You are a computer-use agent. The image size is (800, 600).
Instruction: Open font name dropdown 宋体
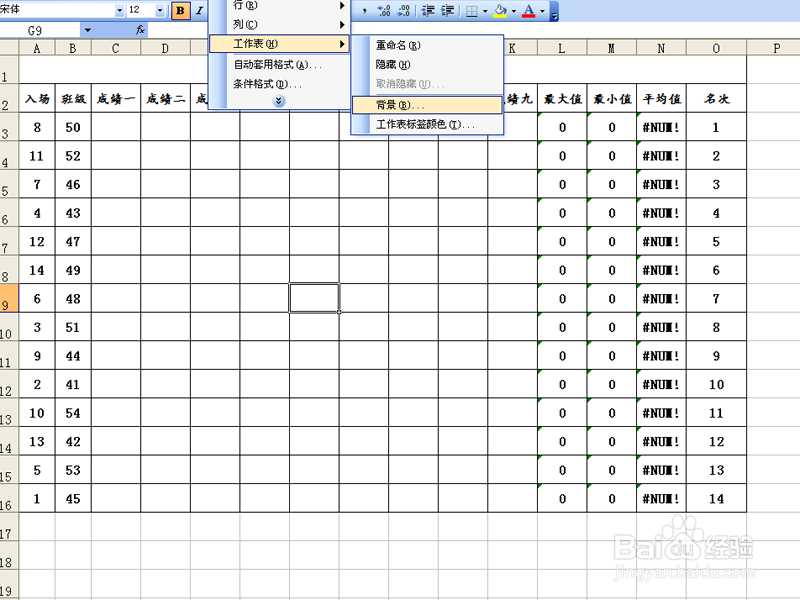tap(119, 10)
